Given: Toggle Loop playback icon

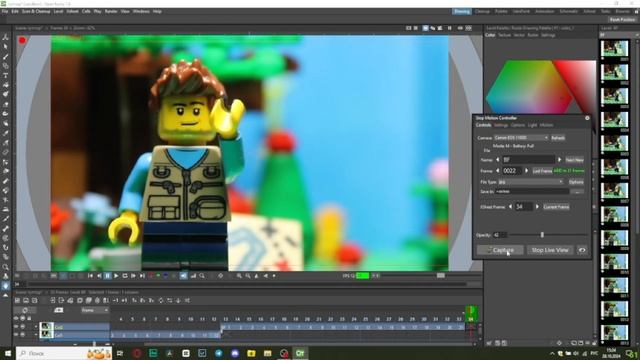Looking at the screenshot, I should pos(125,276).
